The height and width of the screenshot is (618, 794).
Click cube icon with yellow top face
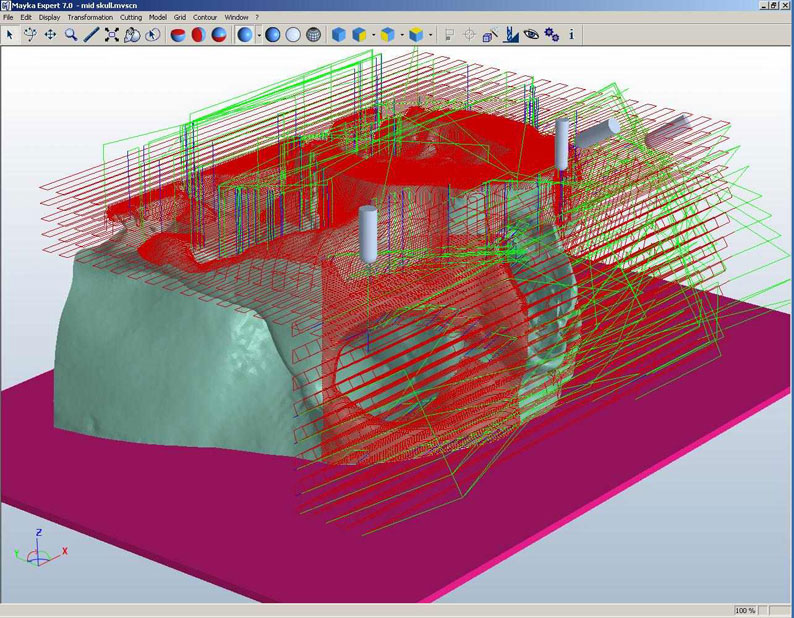click(416, 35)
